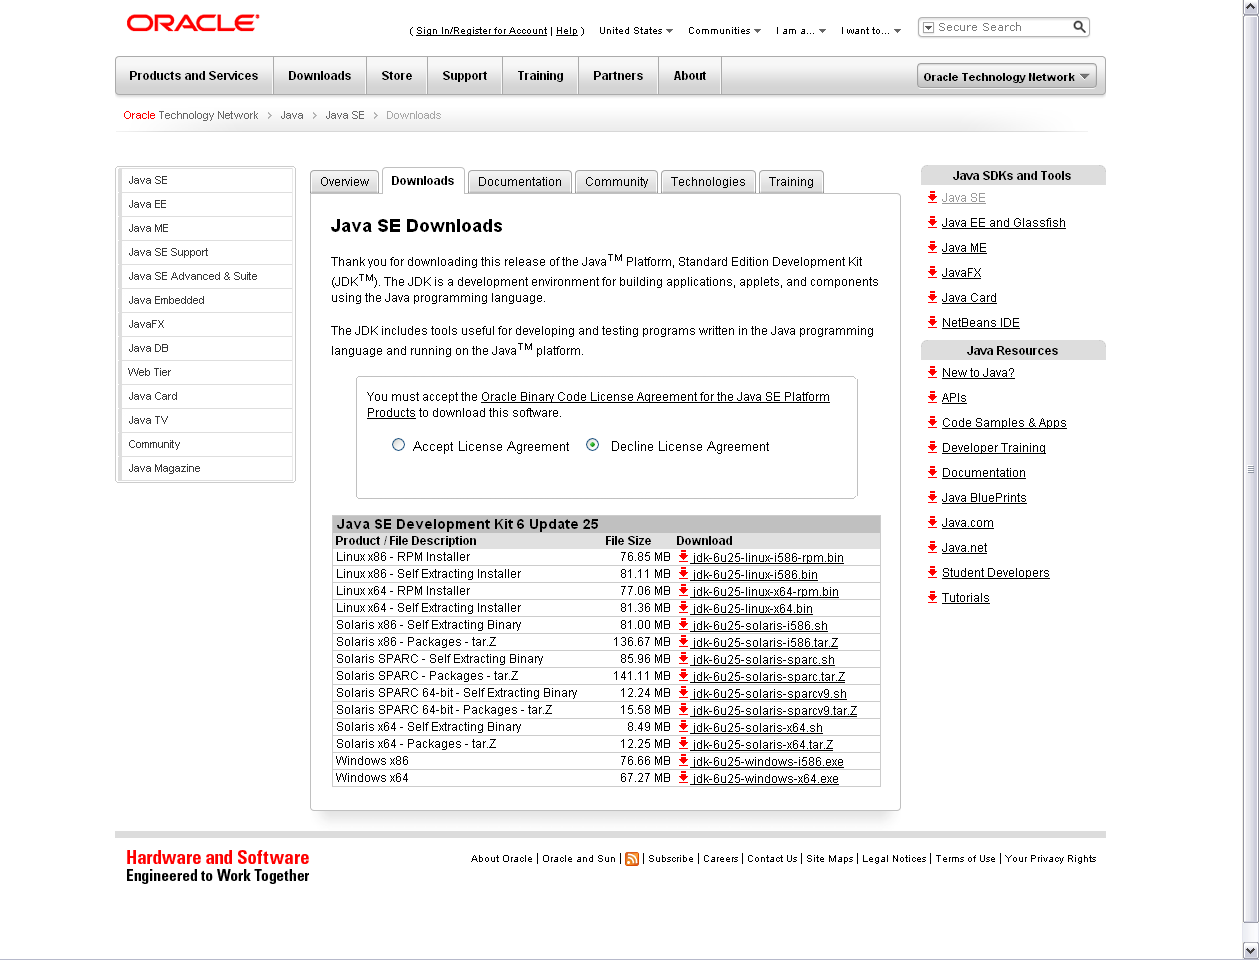The image size is (1259, 961).
Task: Expand the Communities dropdown menu
Action: click(x=724, y=31)
